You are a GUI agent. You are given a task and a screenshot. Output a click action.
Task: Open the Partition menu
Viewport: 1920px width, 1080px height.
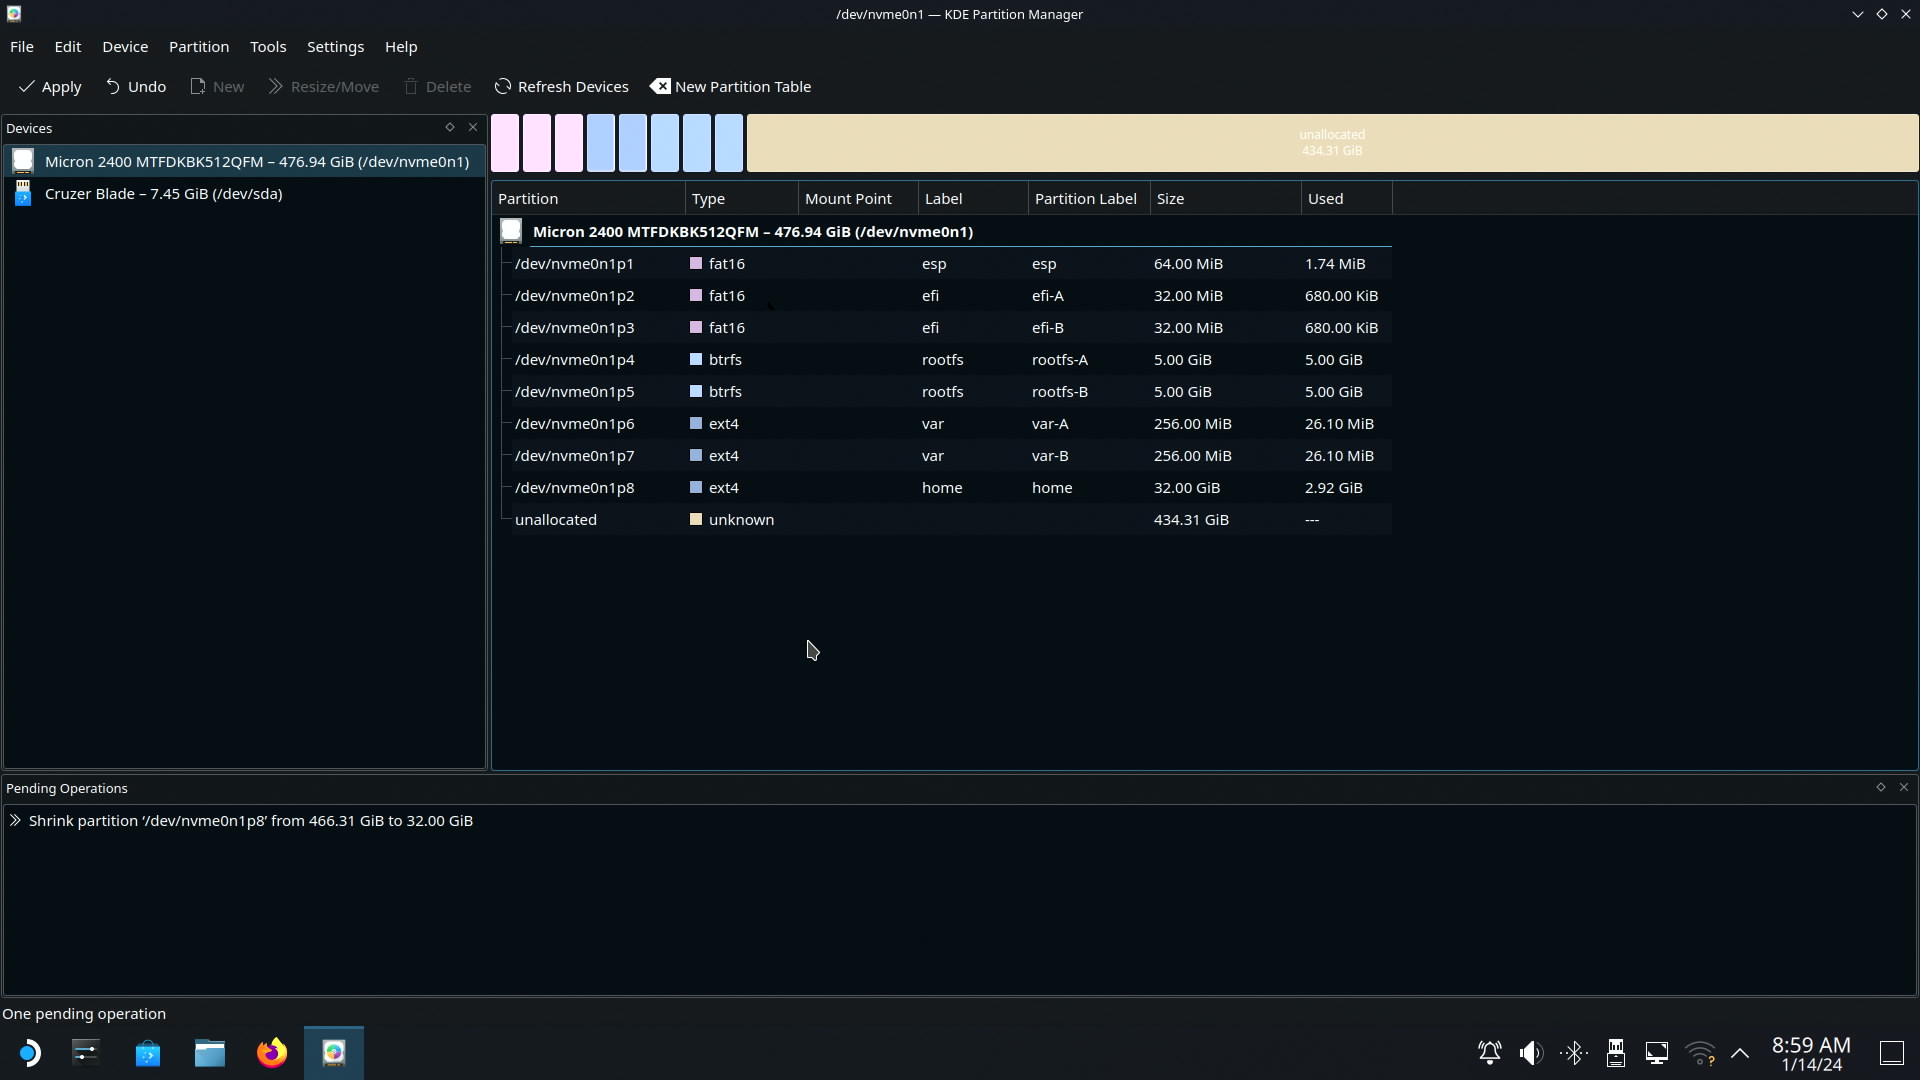tap(198, 47)
